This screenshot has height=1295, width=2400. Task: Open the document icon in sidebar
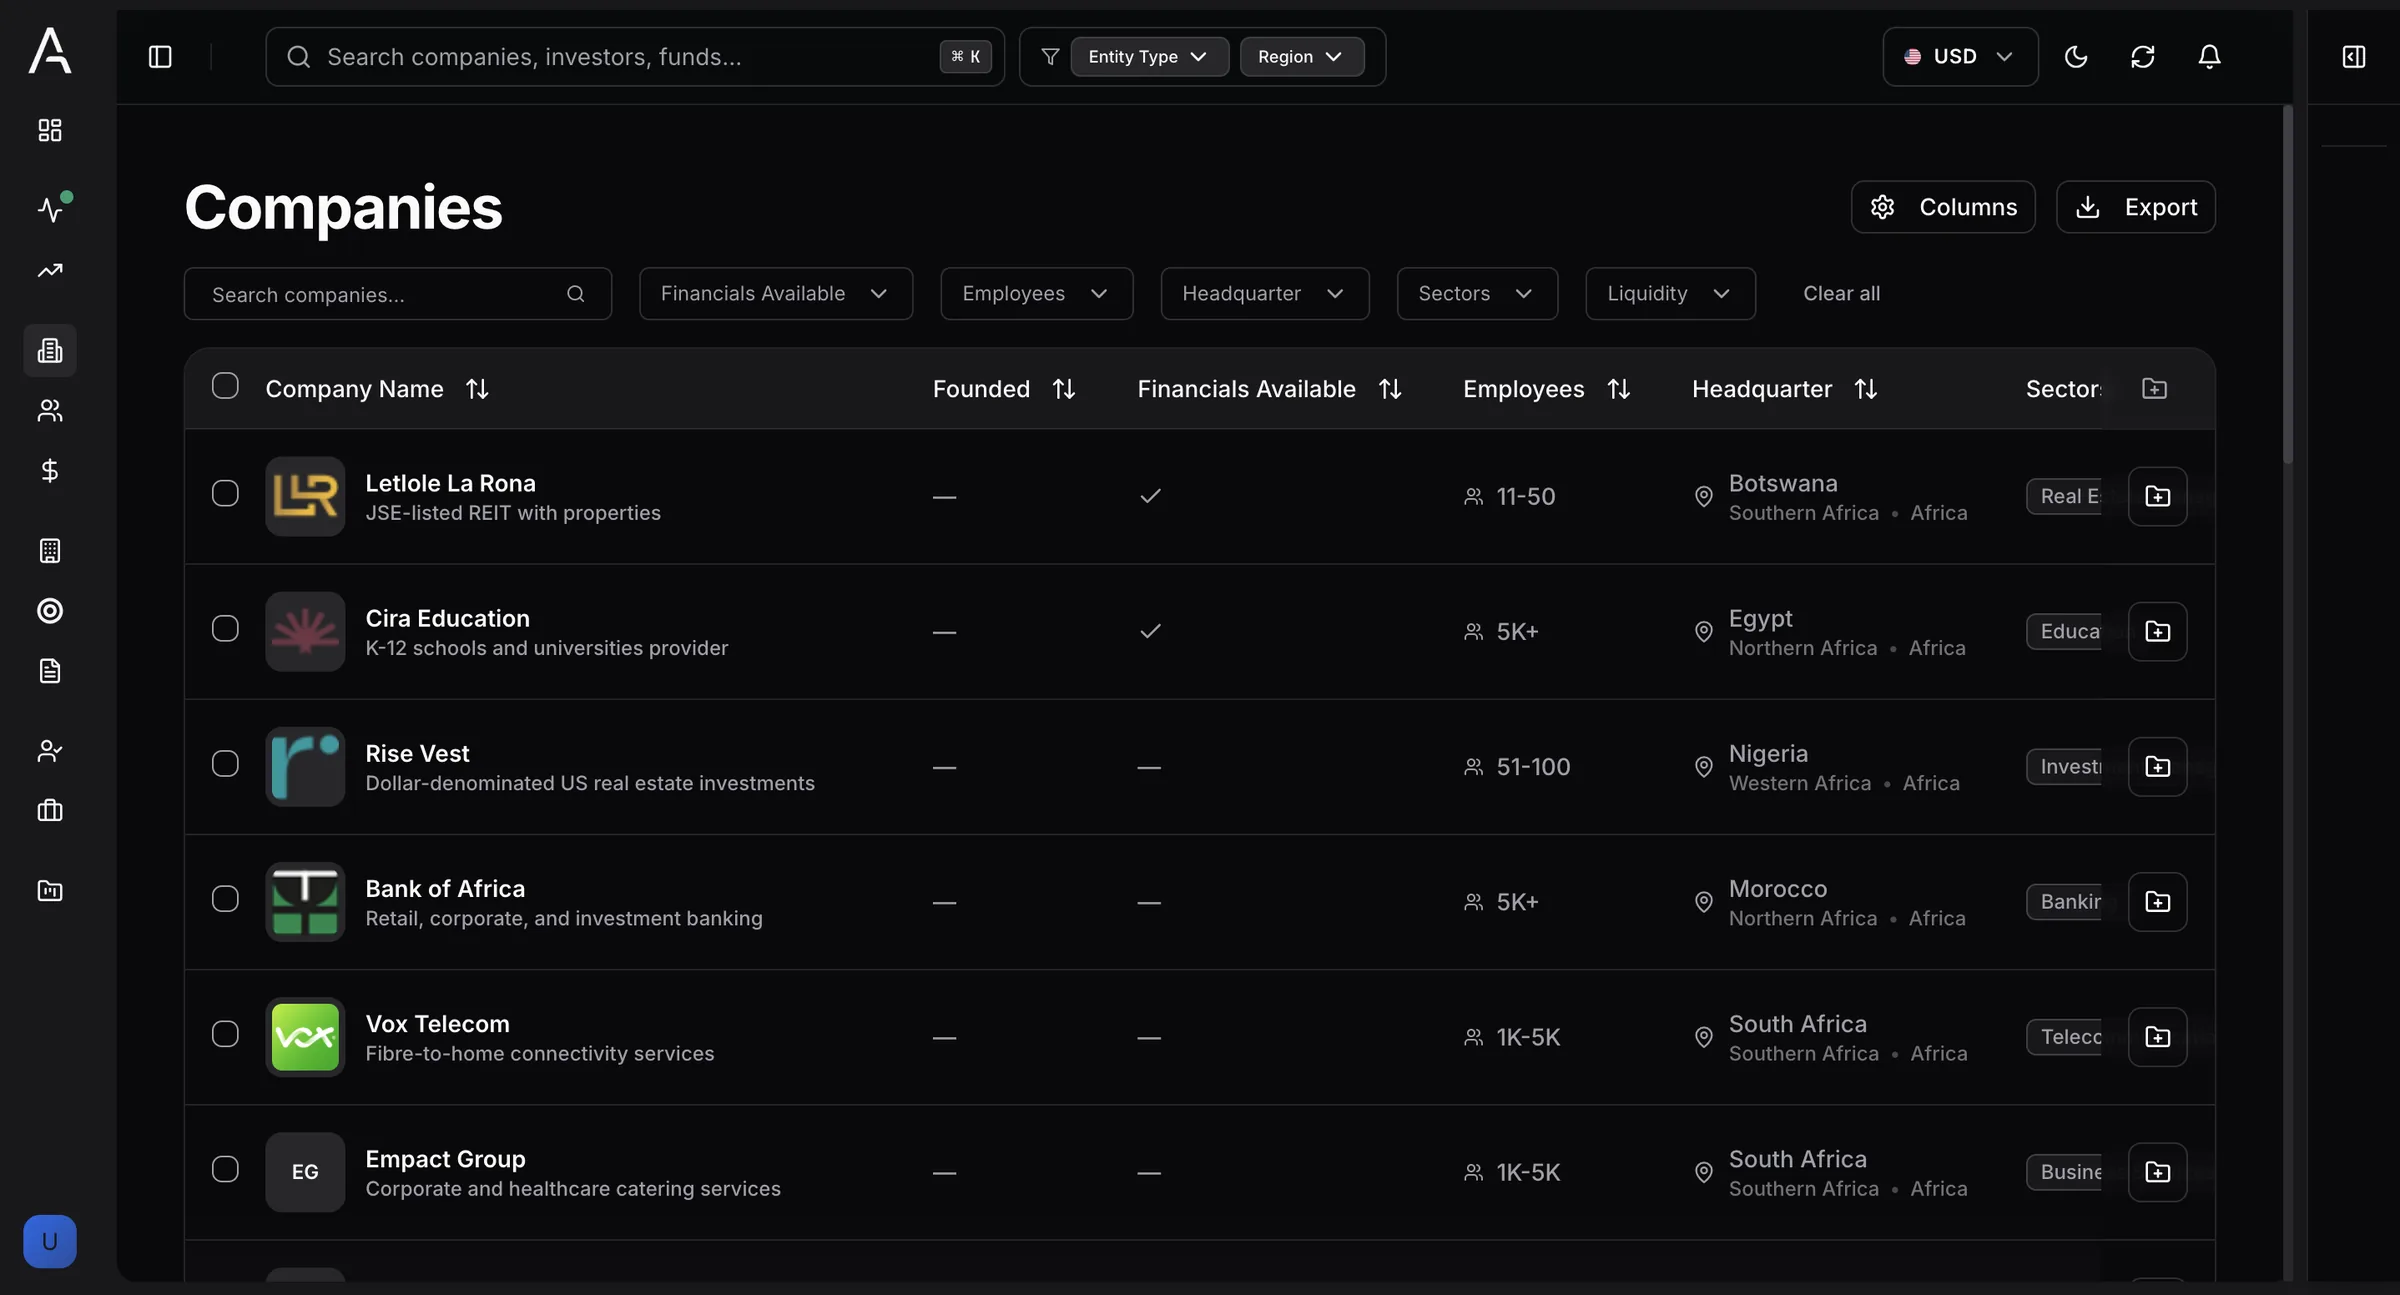click(50, 670)
